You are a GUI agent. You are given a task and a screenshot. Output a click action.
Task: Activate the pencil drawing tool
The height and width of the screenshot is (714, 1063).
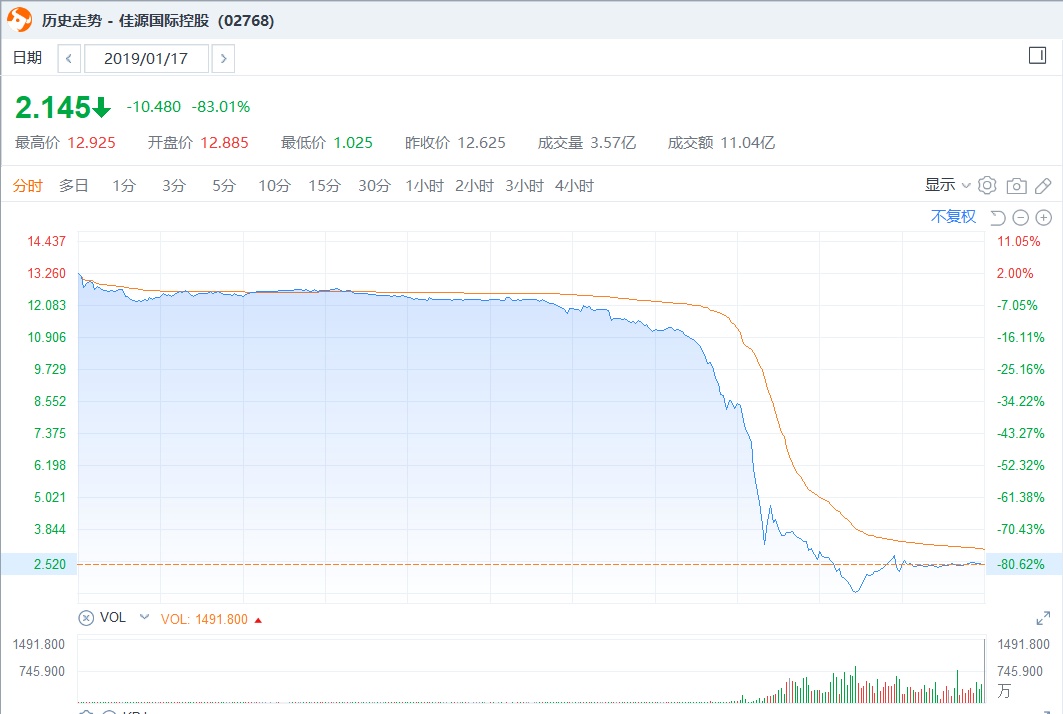[1043, 185]
